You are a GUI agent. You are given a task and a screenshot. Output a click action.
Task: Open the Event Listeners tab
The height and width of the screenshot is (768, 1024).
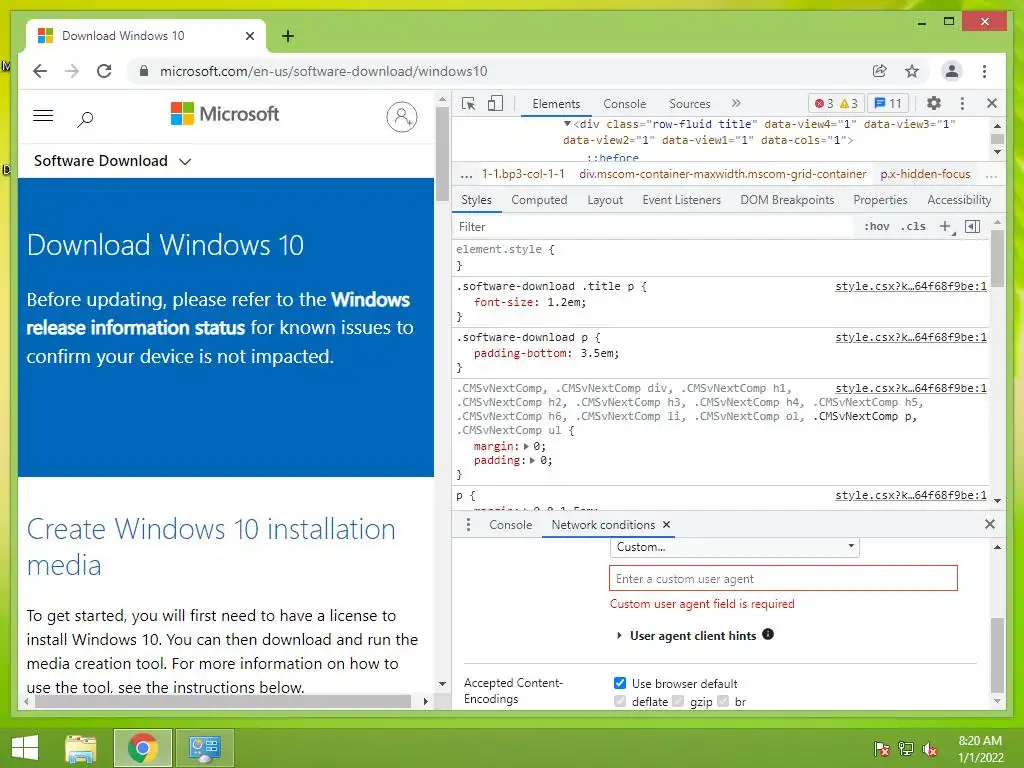[681, 200]
